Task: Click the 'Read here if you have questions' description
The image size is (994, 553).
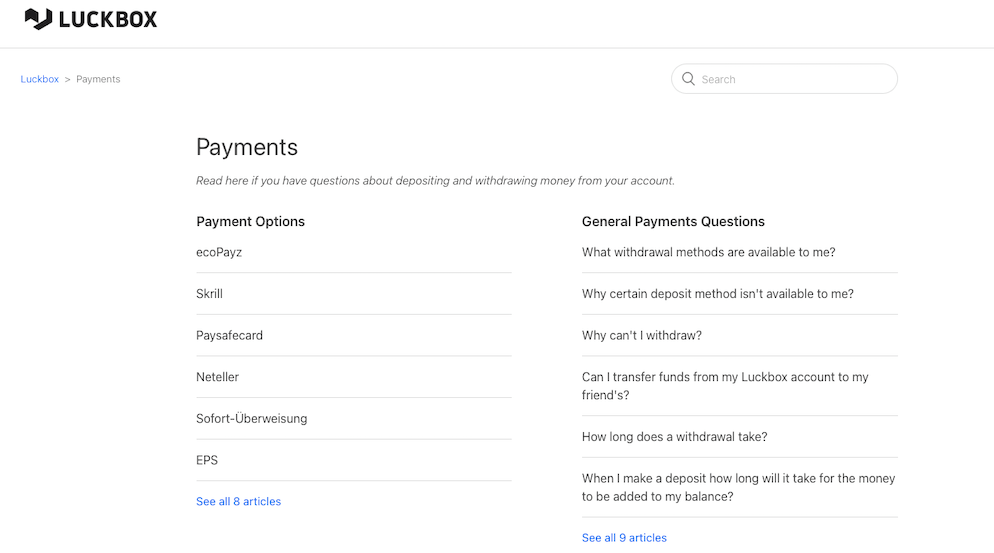Action: [x=436, y=181]
